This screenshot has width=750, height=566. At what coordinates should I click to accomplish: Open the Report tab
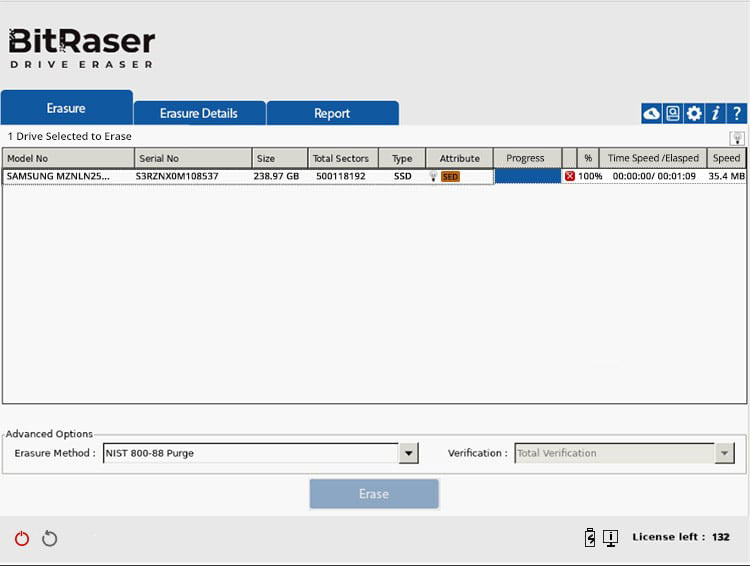coord(332,113)
